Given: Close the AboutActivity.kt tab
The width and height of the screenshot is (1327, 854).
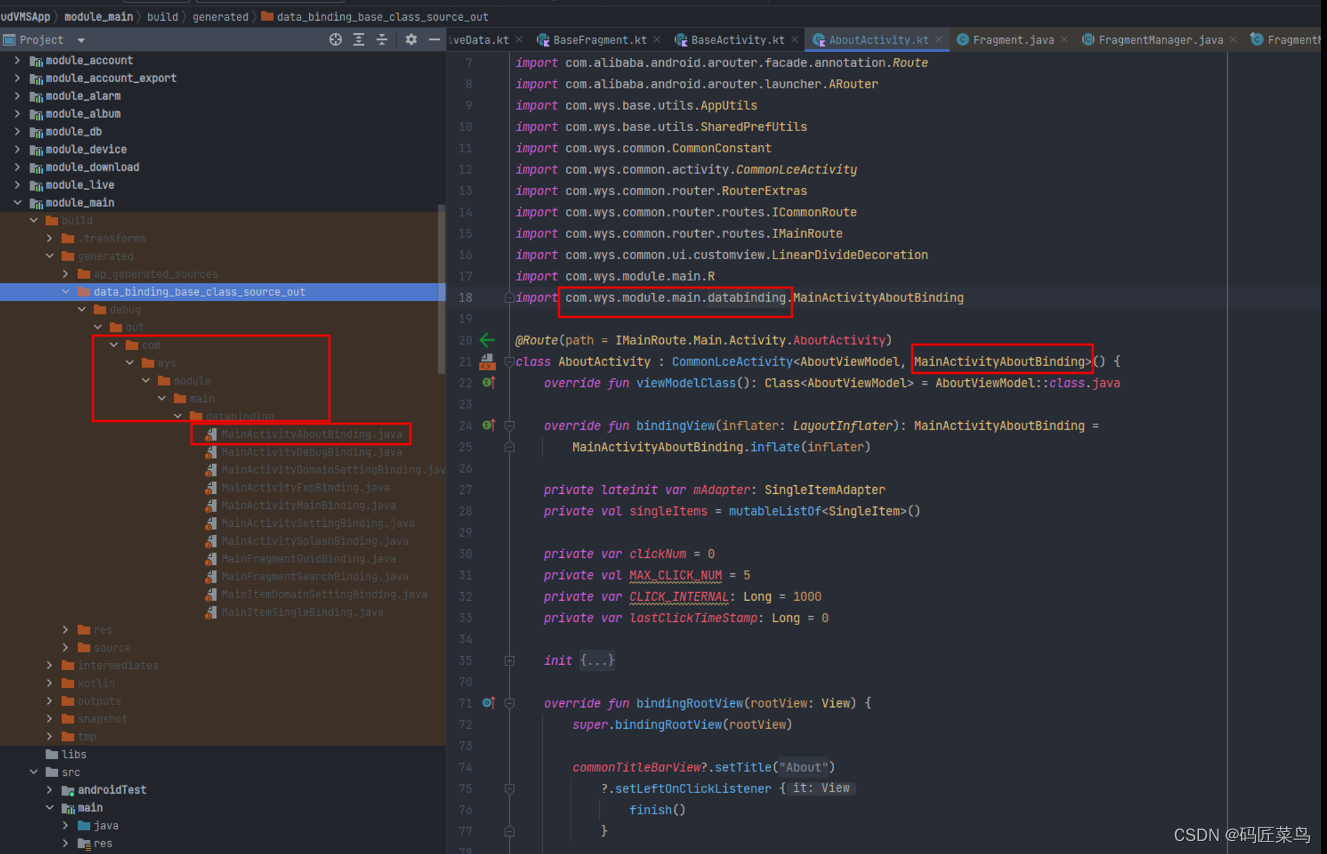Looking at the screenshot, I should pos(940,40).
